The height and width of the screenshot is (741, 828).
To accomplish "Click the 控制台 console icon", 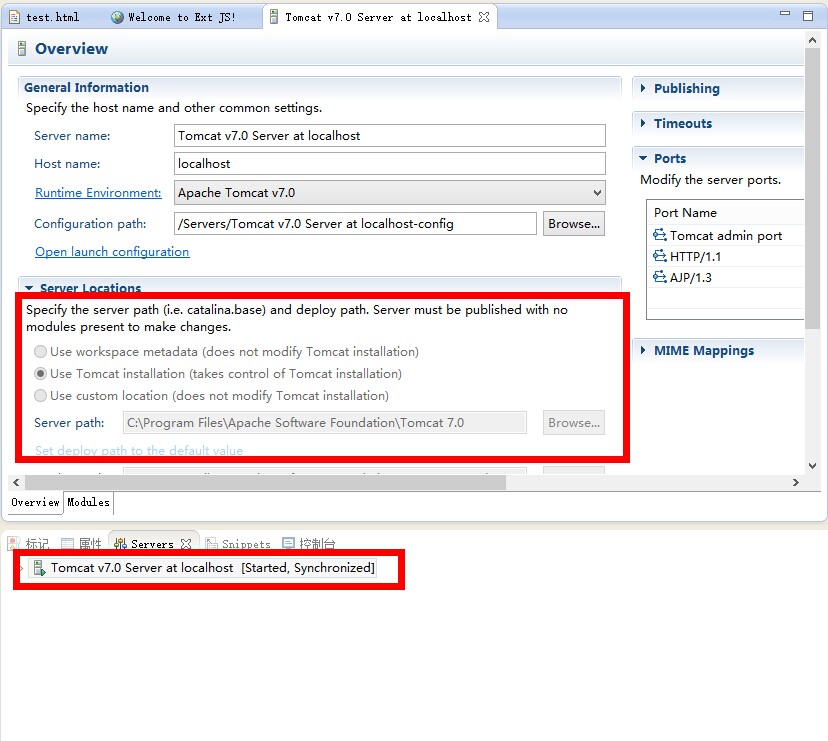I will click(288, 543).
